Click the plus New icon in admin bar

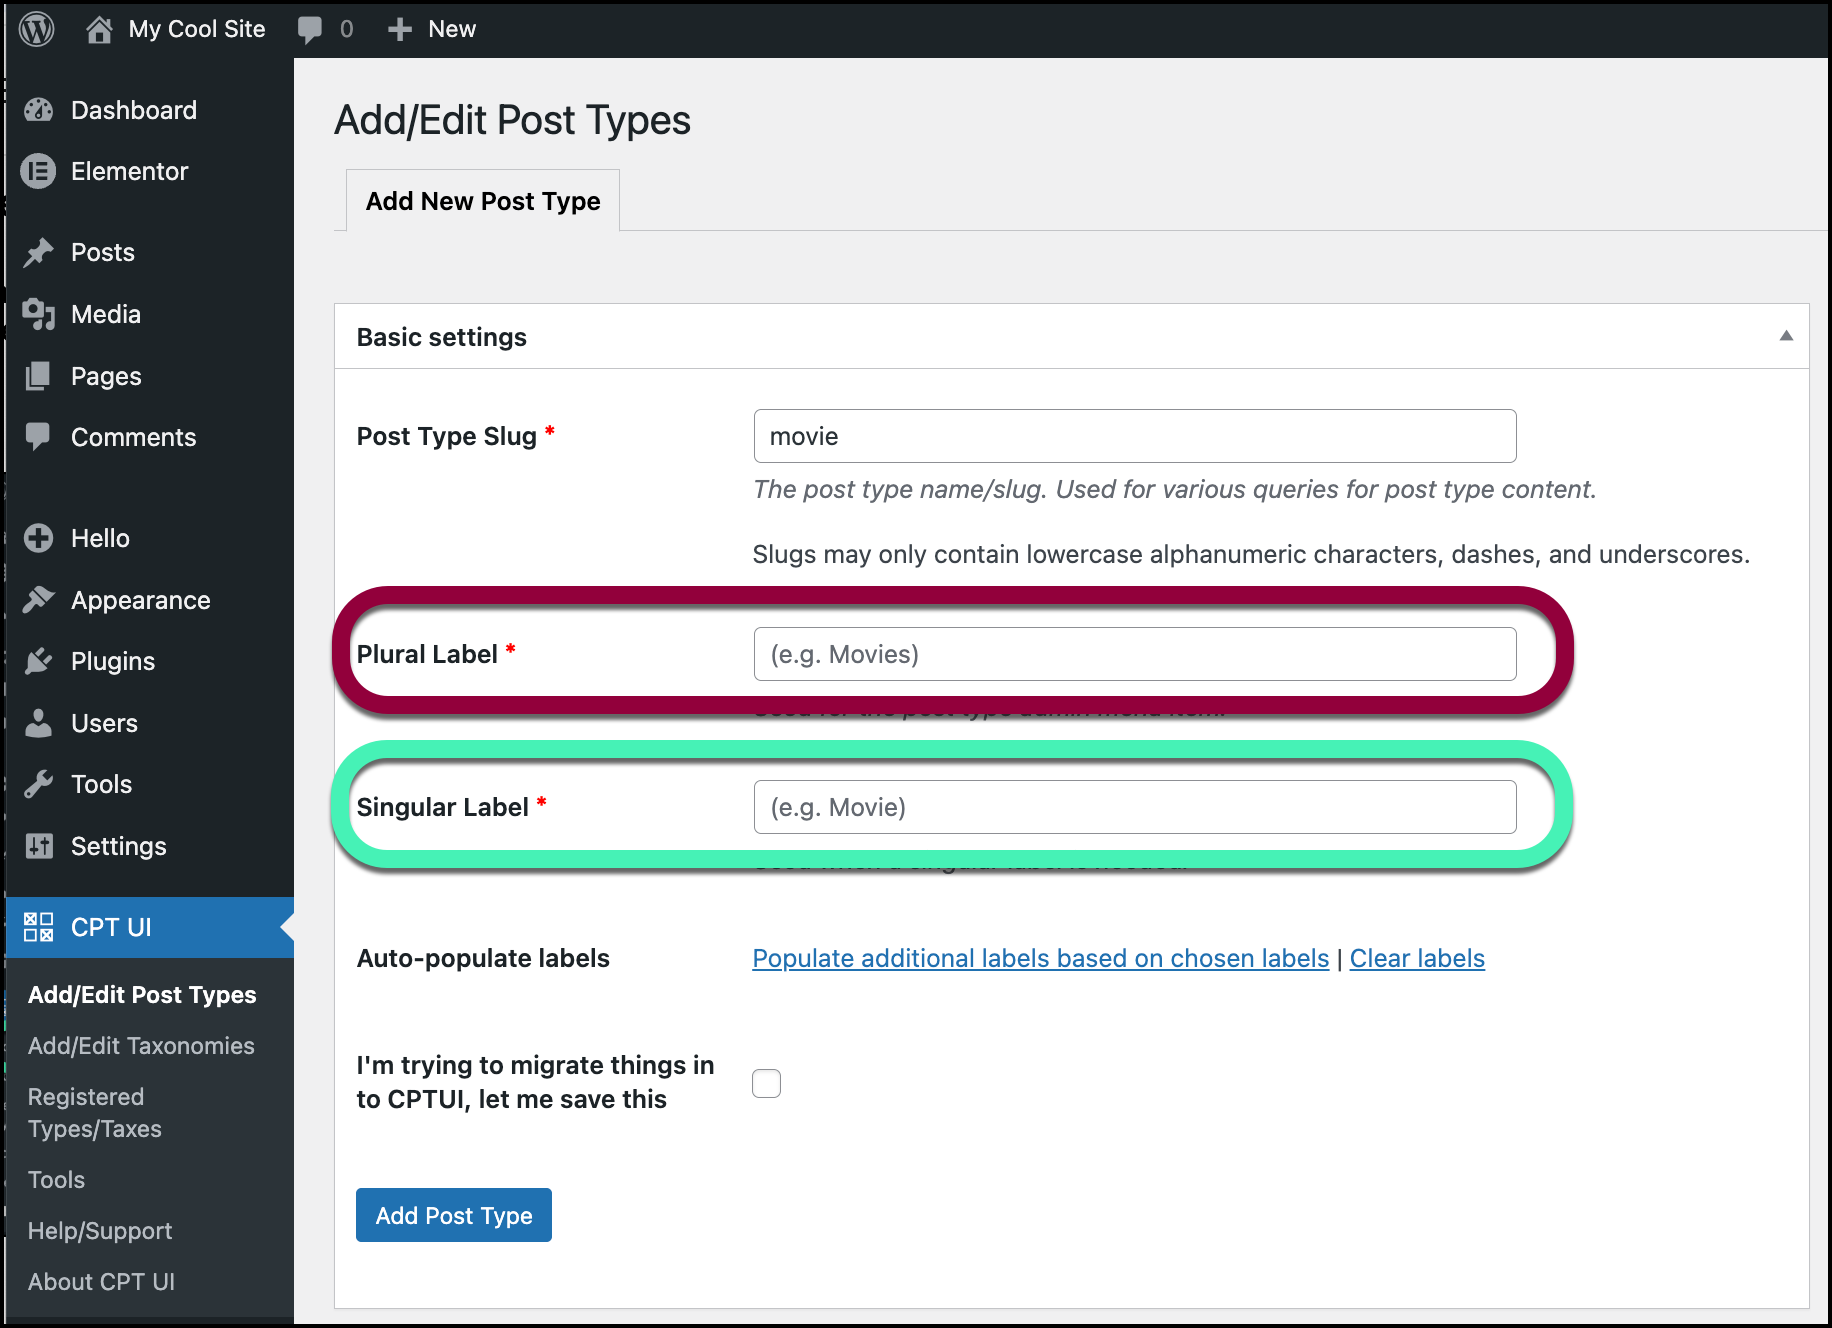point(400,30)
